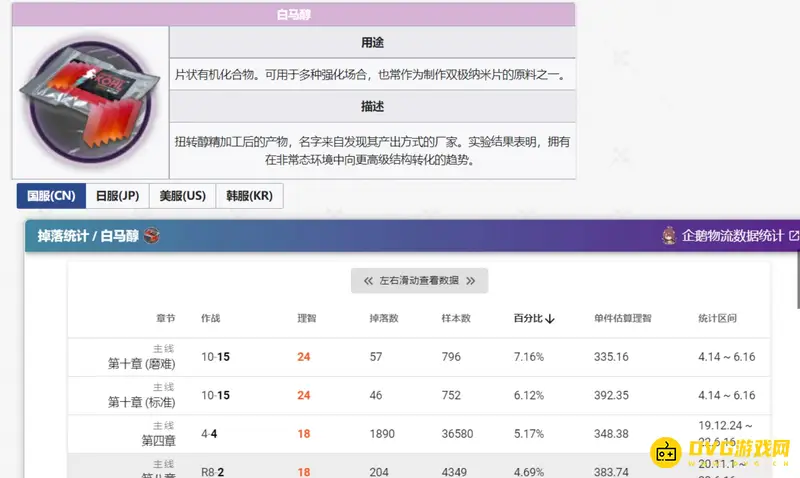The image size is (800, 478).
Task: Click the 掉落统计 / 白马醇 heading
Action: (x=88, y=236)
